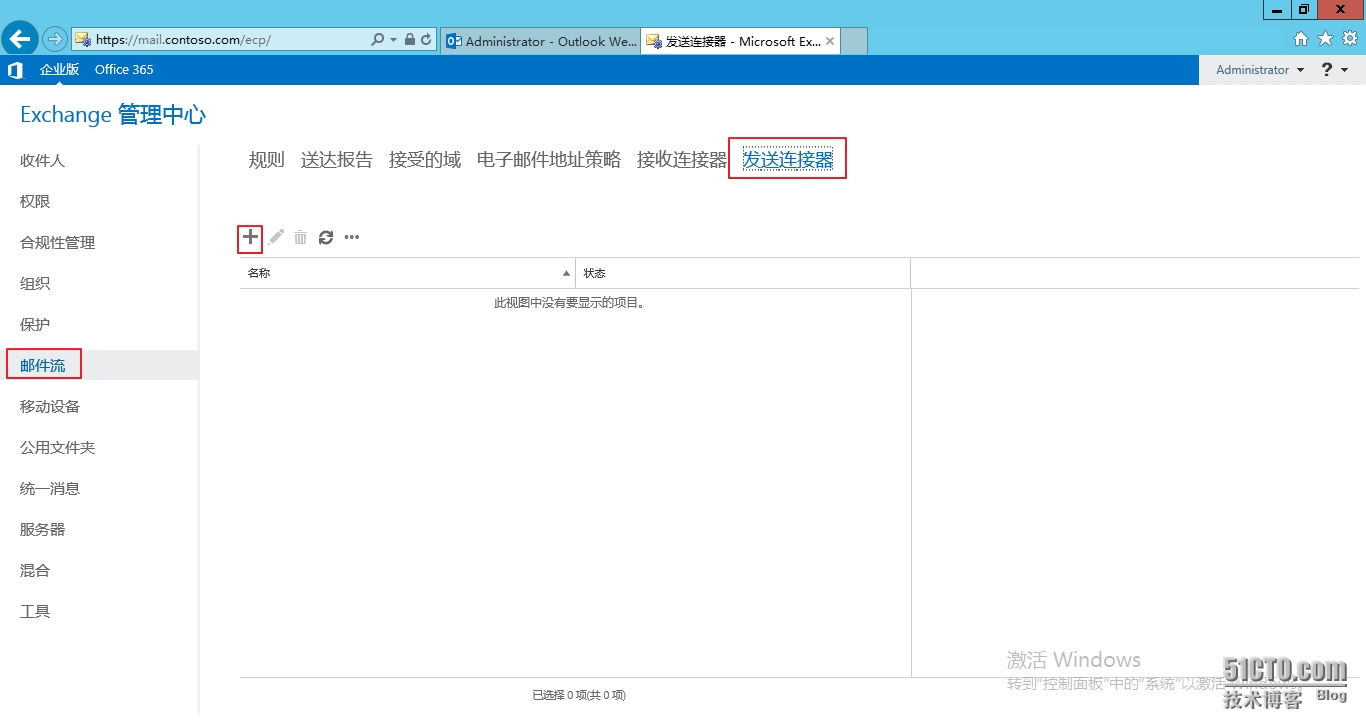Refresh the send connector list
The height and width of the screenshot is (728, 1366).
point(326,238)
